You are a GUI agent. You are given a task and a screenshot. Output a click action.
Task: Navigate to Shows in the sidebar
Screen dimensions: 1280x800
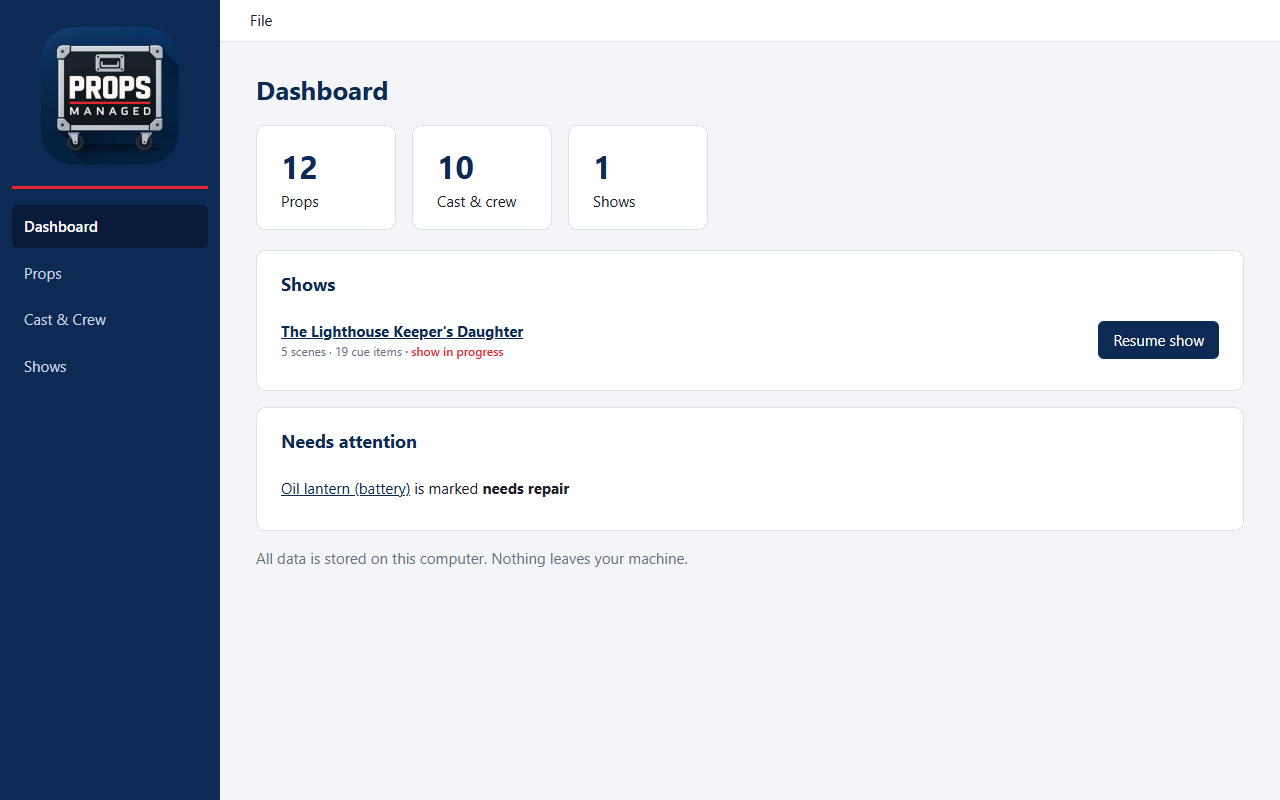coord(110,367)
